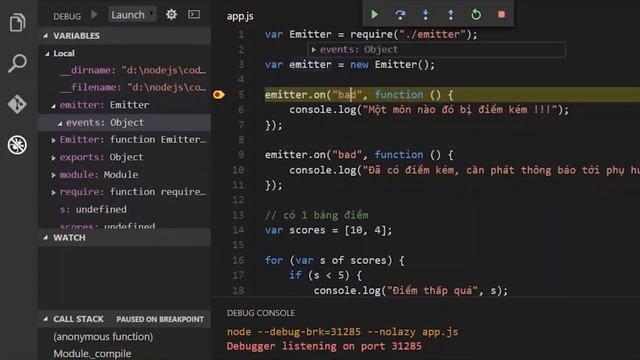Step into in debug toolbar
The image size is (640, 360).
coord(425,15)
